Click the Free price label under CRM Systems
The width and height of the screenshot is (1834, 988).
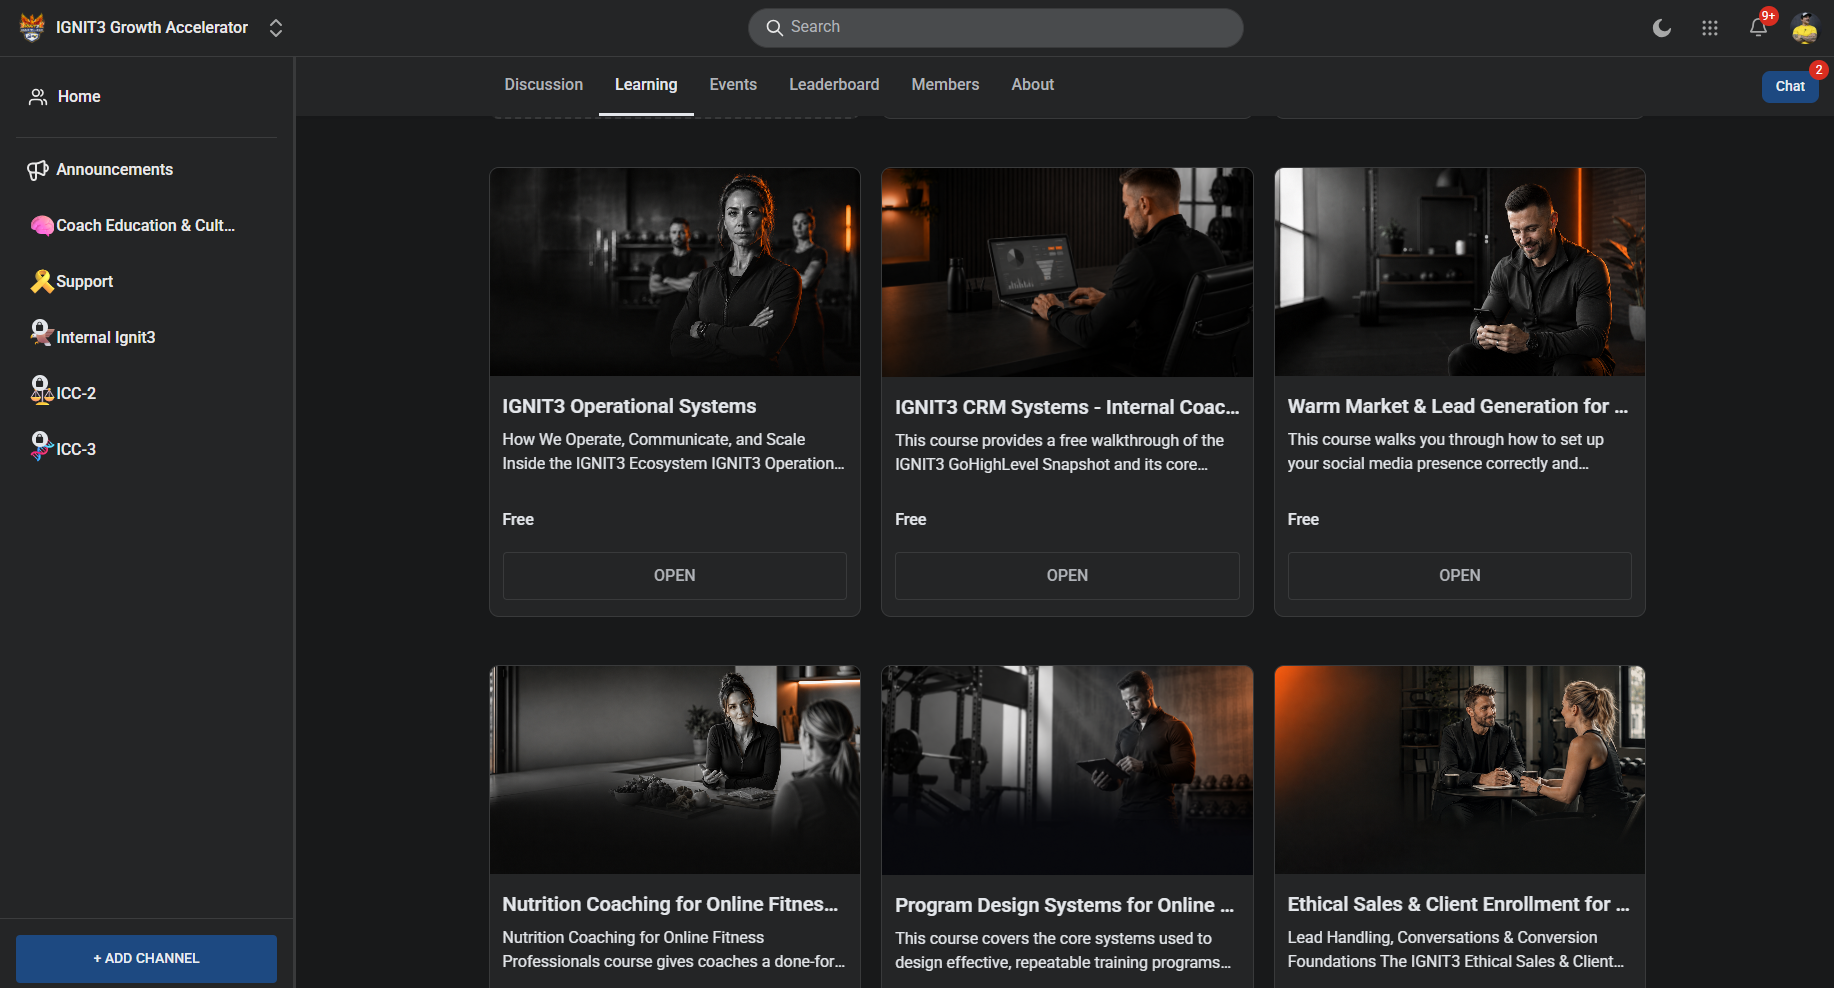[911, 520]
